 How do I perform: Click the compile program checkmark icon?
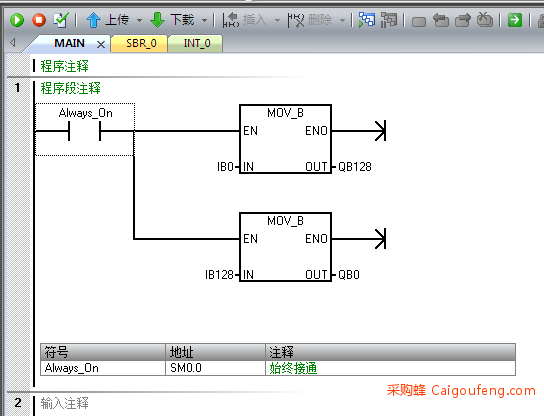(x=61, y=20)
